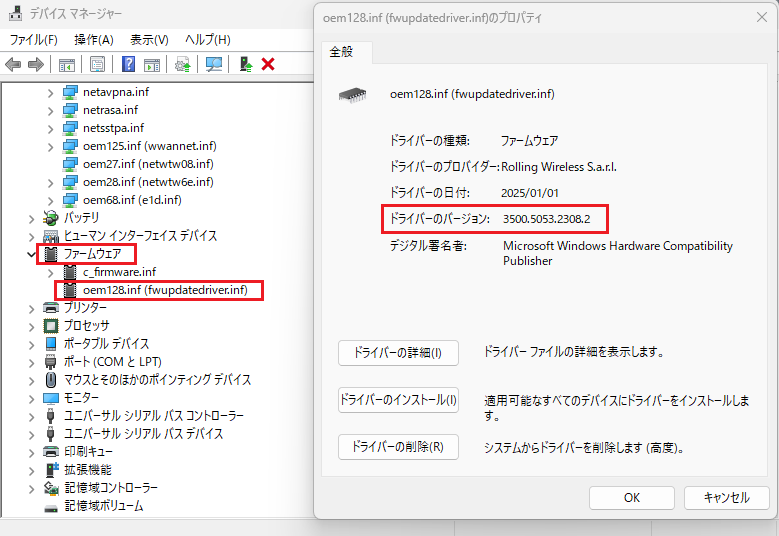The height and width of the screenshot is (536, 779).
Task: Select the ポータブル デバイス icon
Action: pyautogui.click(x=50, y=344)
